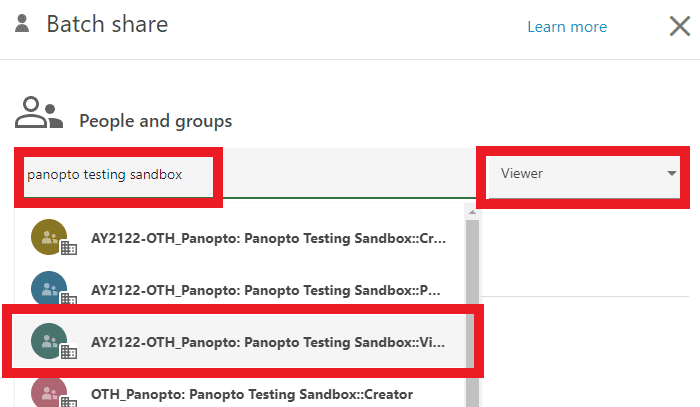Click the results list scrollbar thumb
Screen dimensions: 700x407
[x=472, y=300]
